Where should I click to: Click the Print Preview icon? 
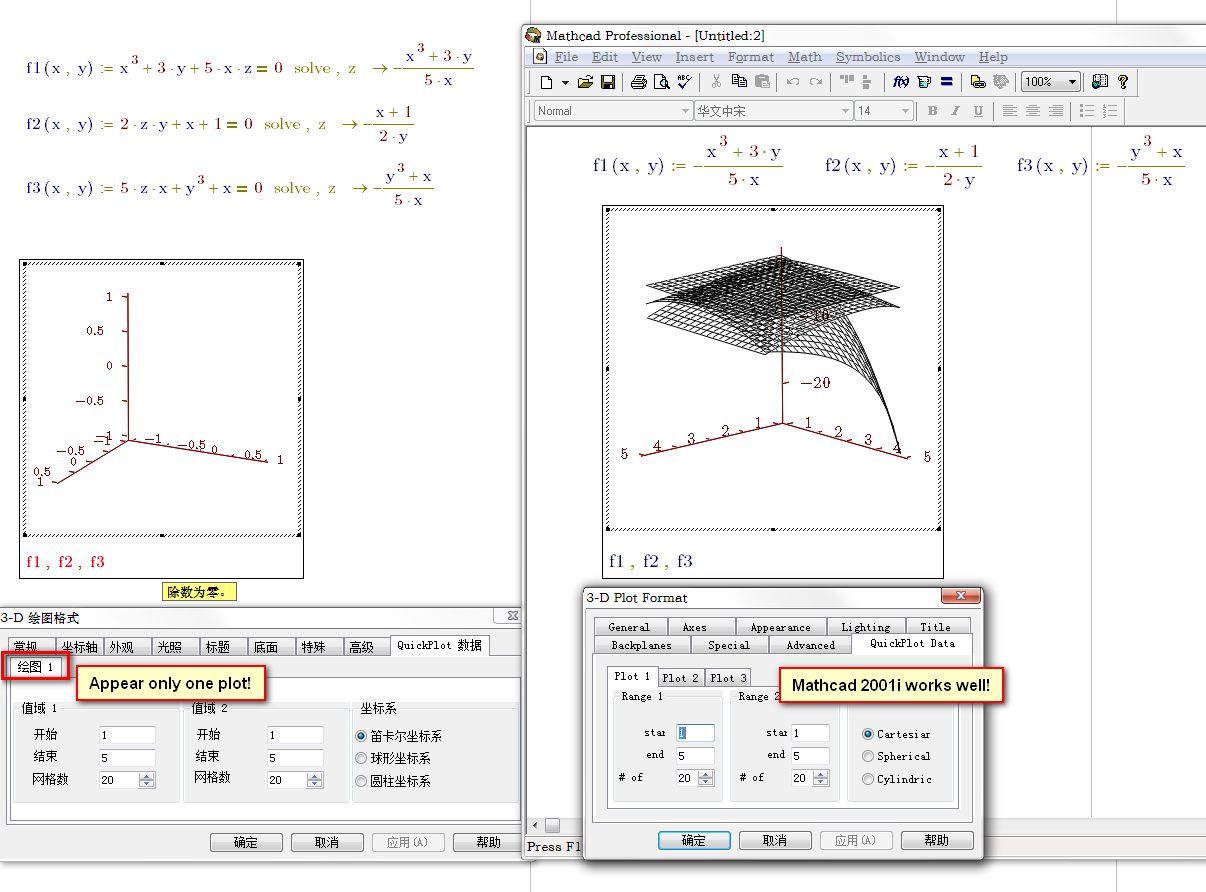(660, 82)
